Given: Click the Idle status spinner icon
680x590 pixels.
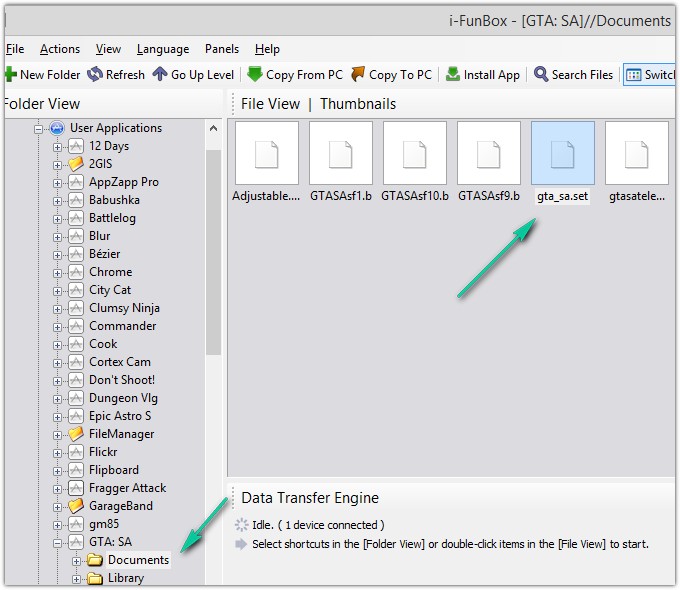Looking at the screenshot, I should (241, 525).
